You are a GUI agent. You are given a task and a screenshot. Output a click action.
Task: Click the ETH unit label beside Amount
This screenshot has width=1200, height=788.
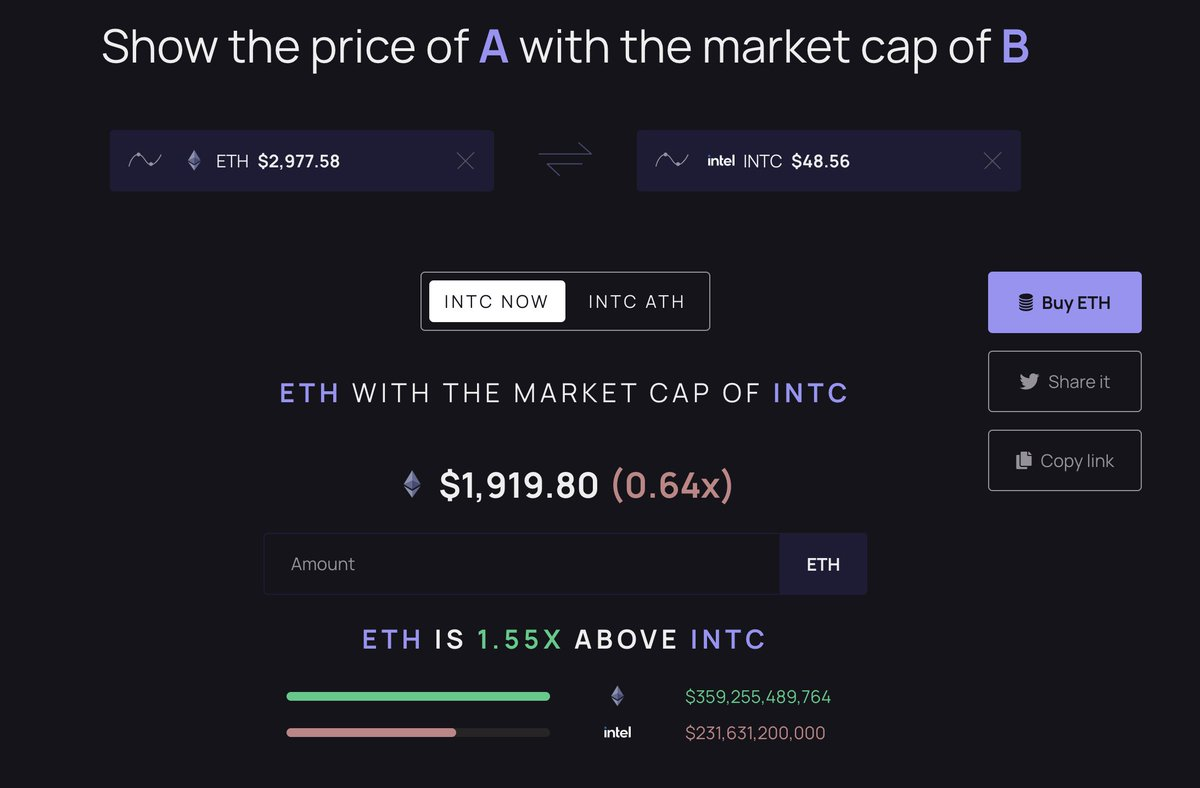823,564
